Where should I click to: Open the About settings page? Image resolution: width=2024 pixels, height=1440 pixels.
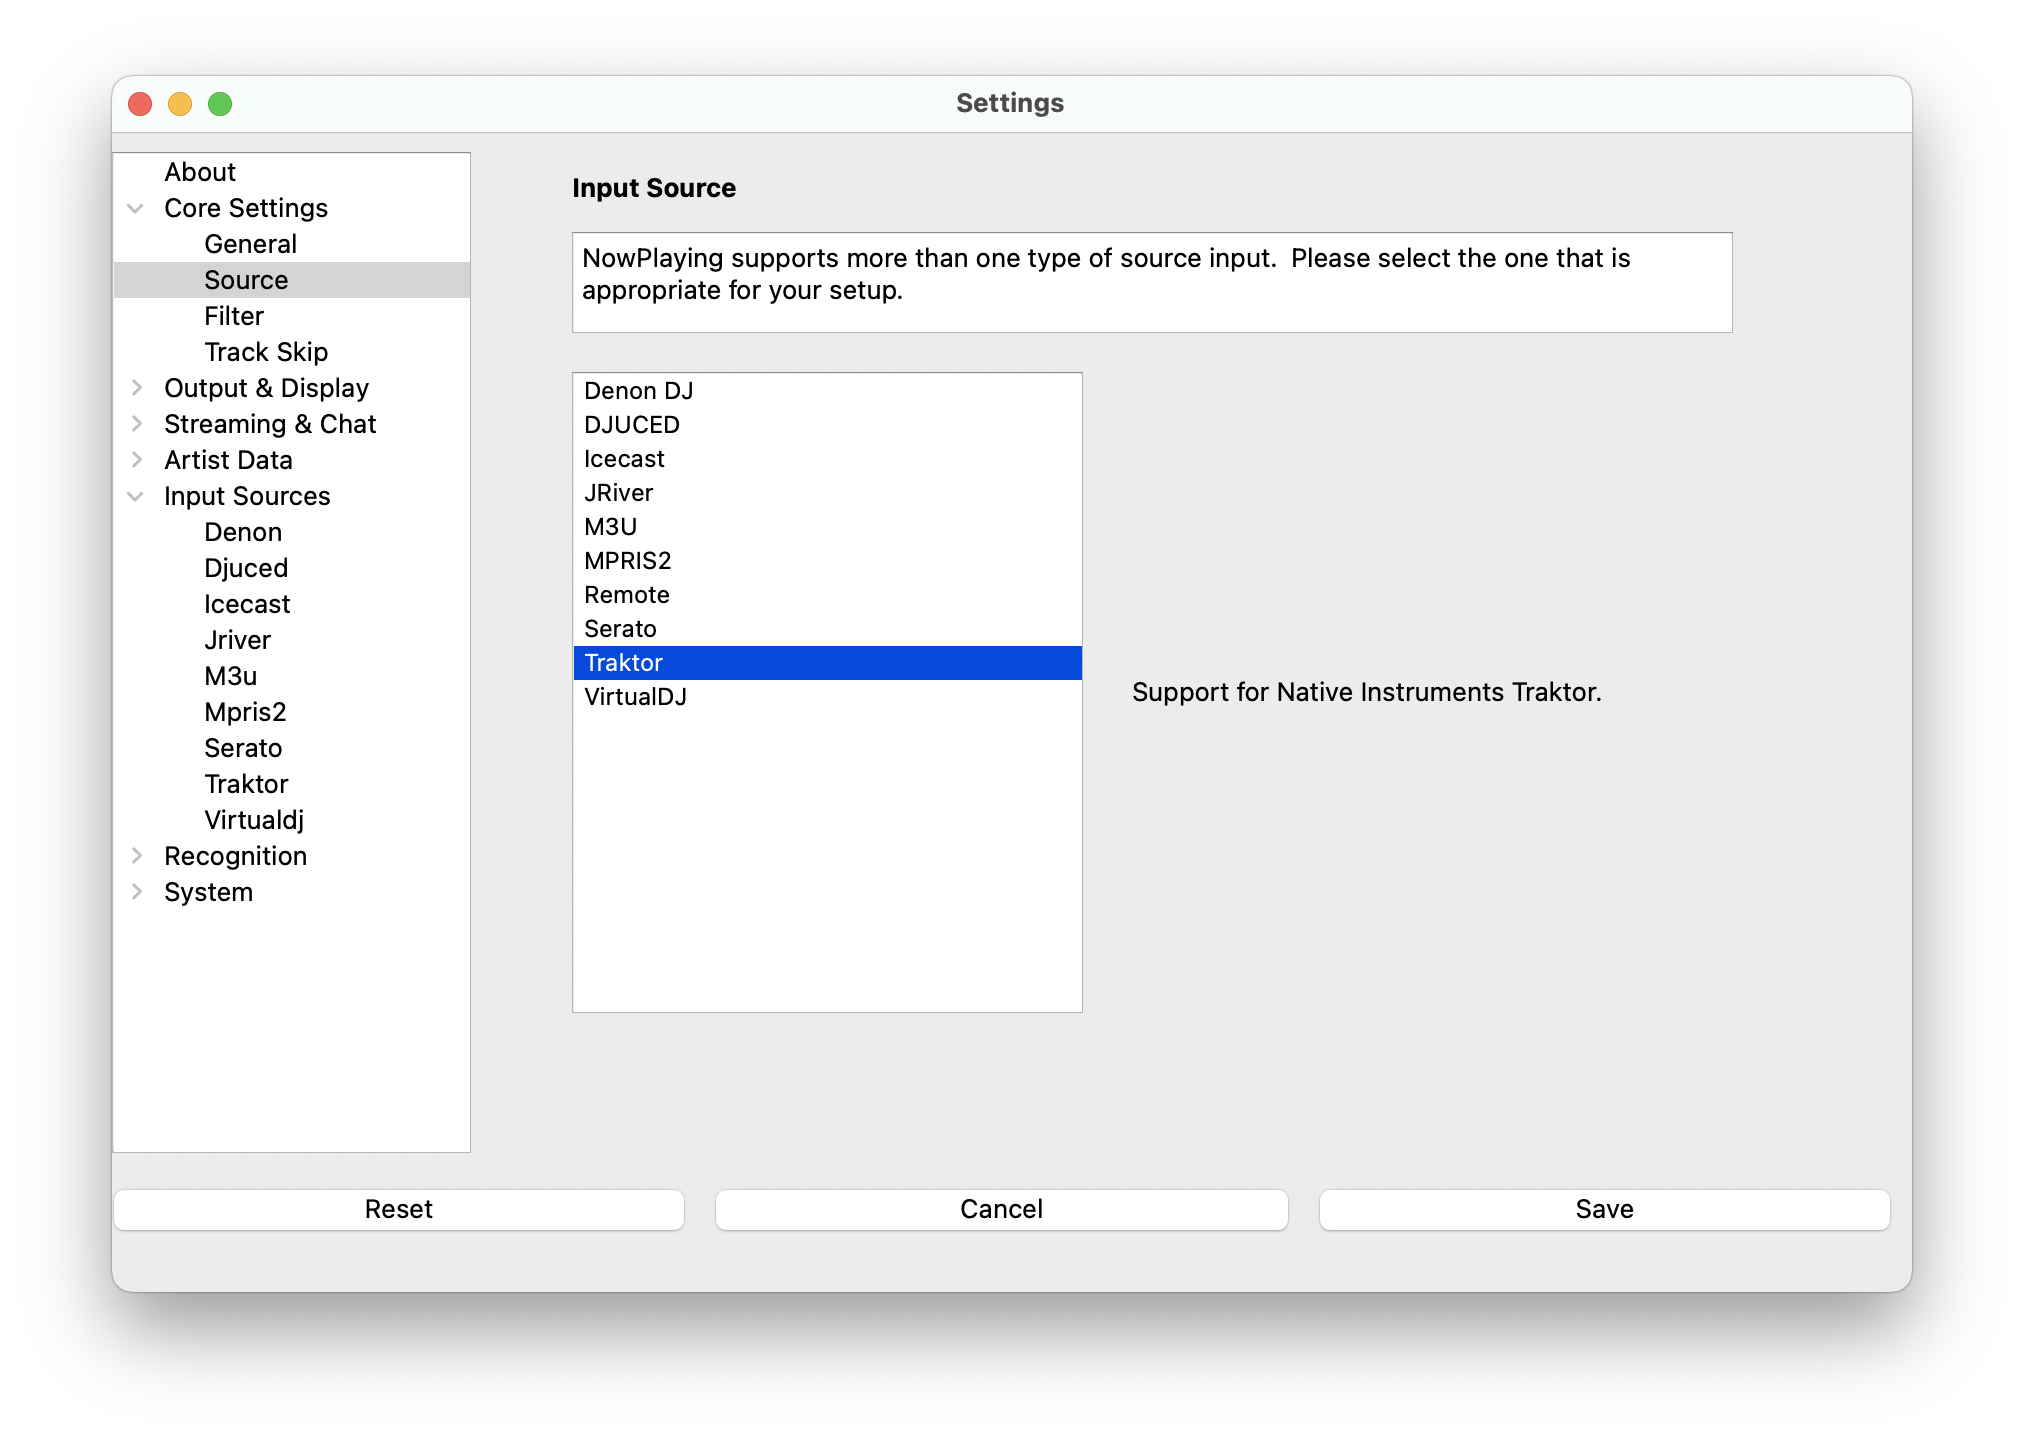click(x=200, y=171)
